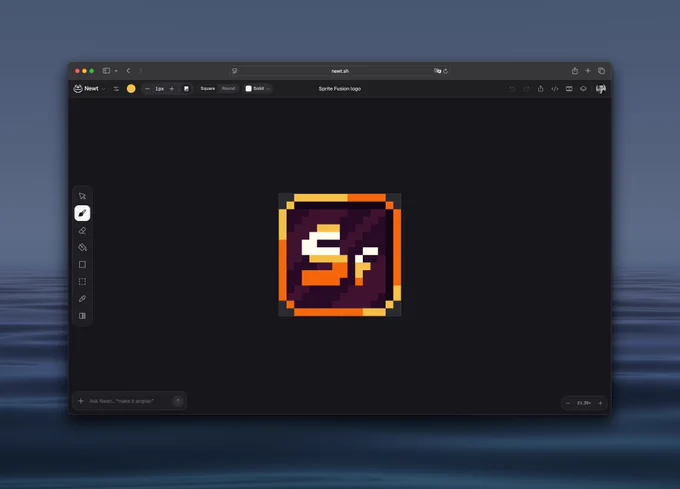The width and height of the screenshot is (680, 489).
Task: Zoom out the canvas with minus button
Action: pos(568,403)
